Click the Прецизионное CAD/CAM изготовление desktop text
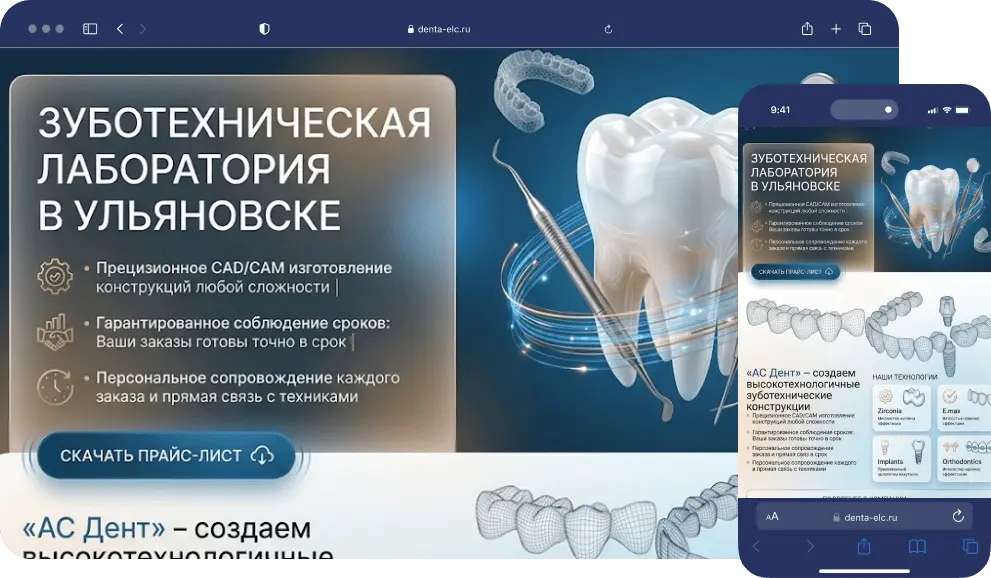 click(244, 277)
